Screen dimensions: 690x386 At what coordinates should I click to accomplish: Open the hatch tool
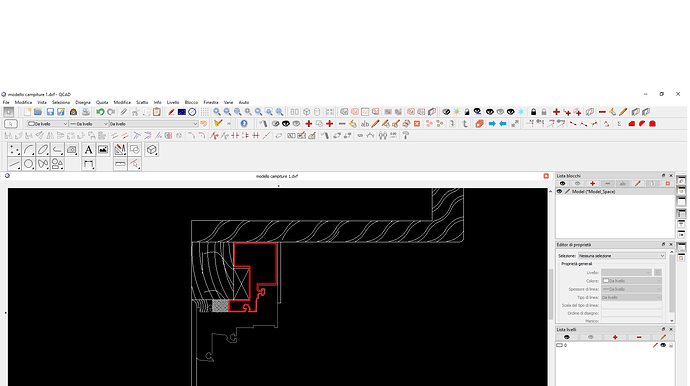click(72, 150)
